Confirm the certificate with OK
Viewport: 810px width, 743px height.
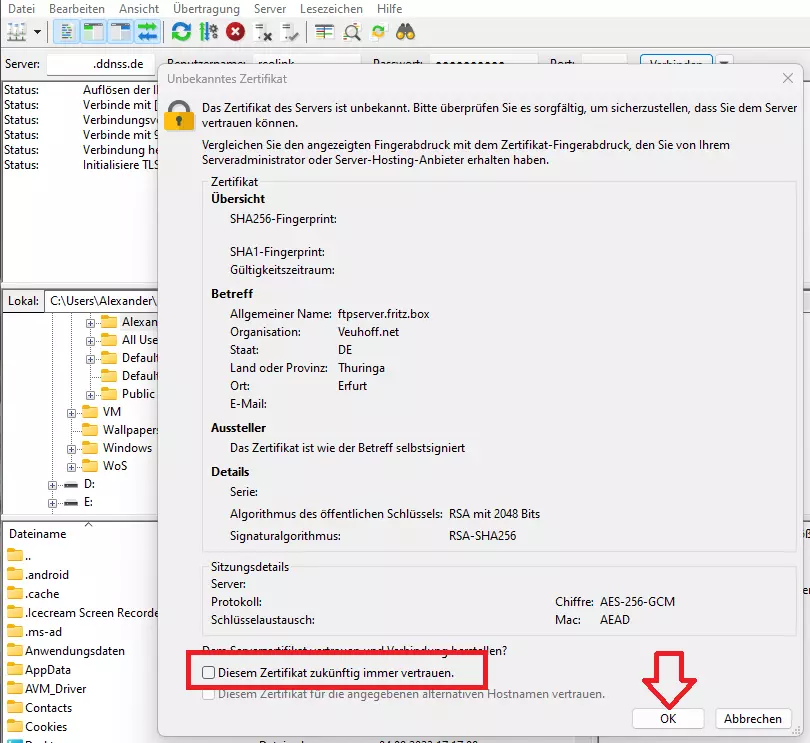pyautogui.click(x=667, y=718)
